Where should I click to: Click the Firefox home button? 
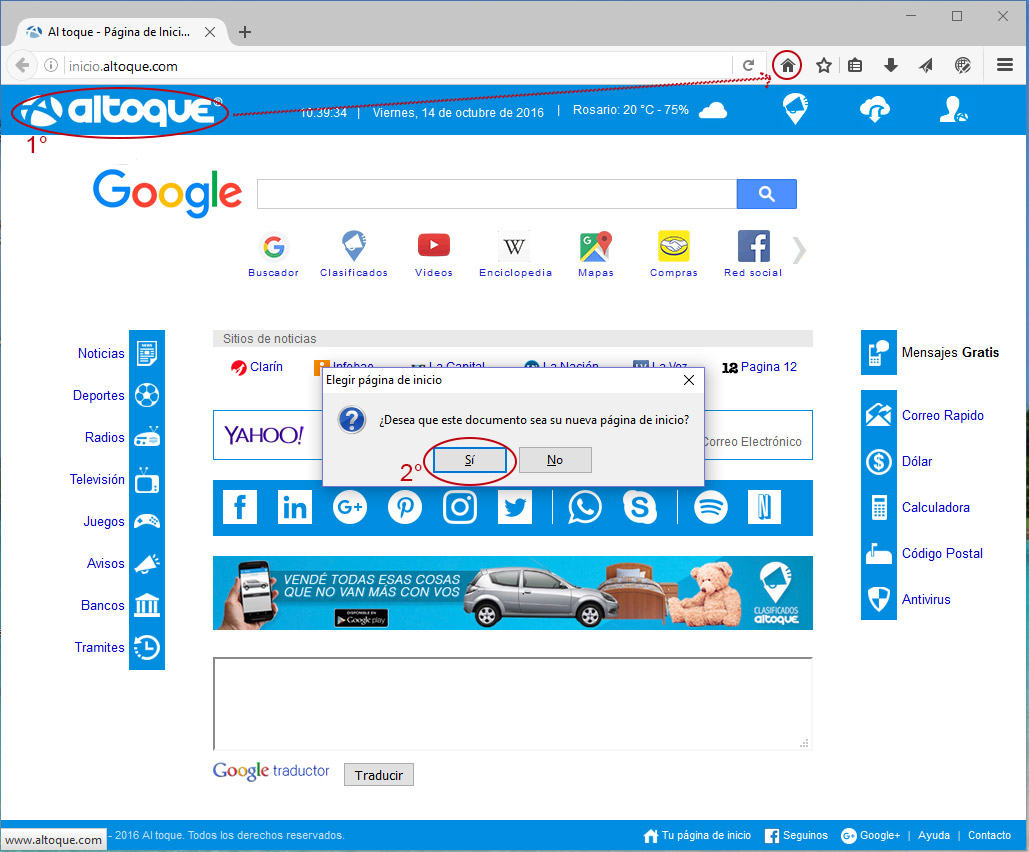click(x=788, y=66)
